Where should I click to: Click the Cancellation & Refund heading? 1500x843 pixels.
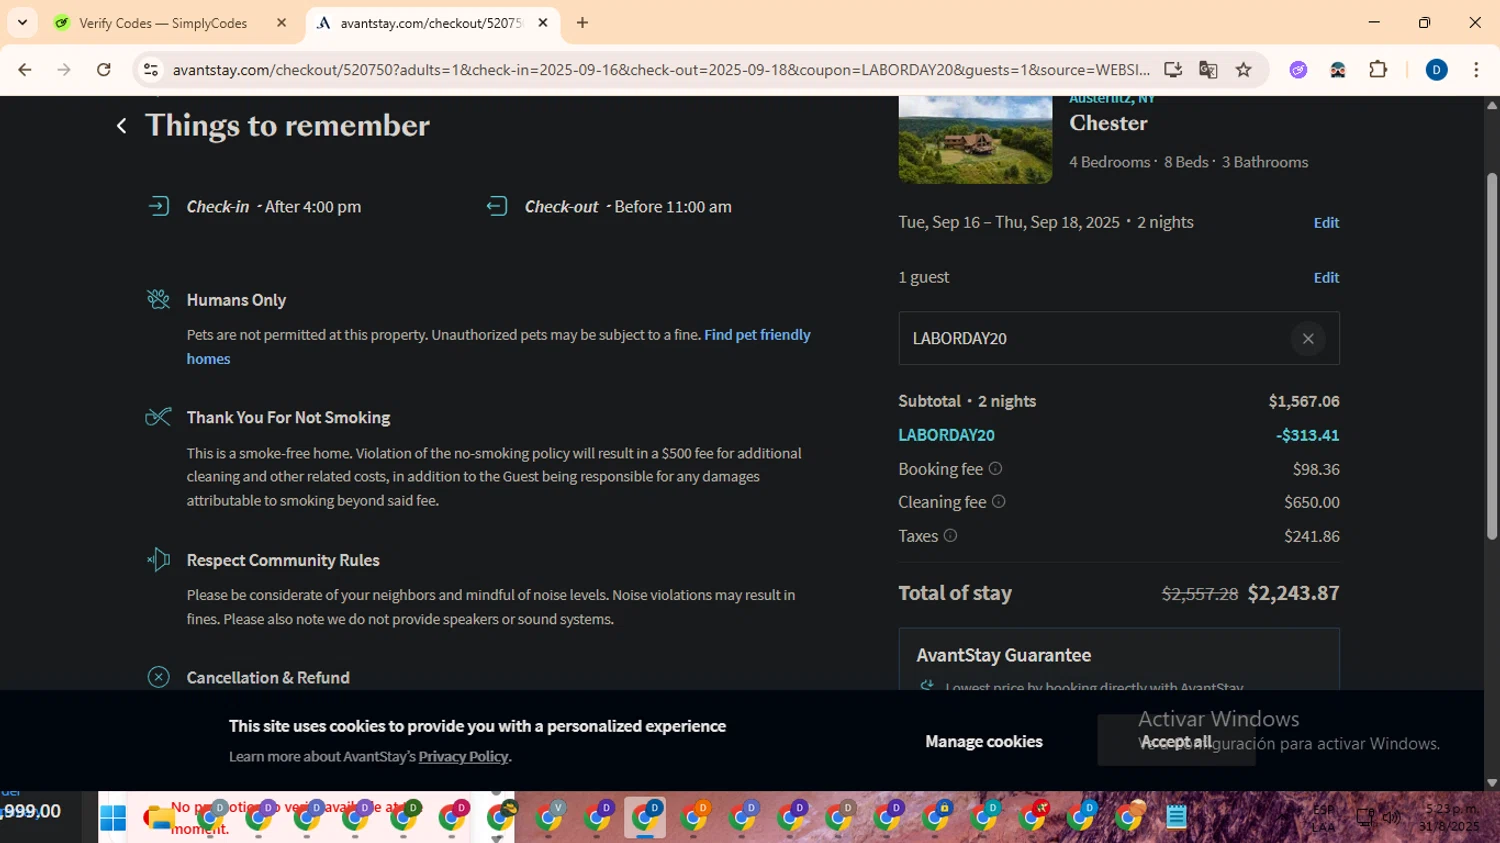268,678
